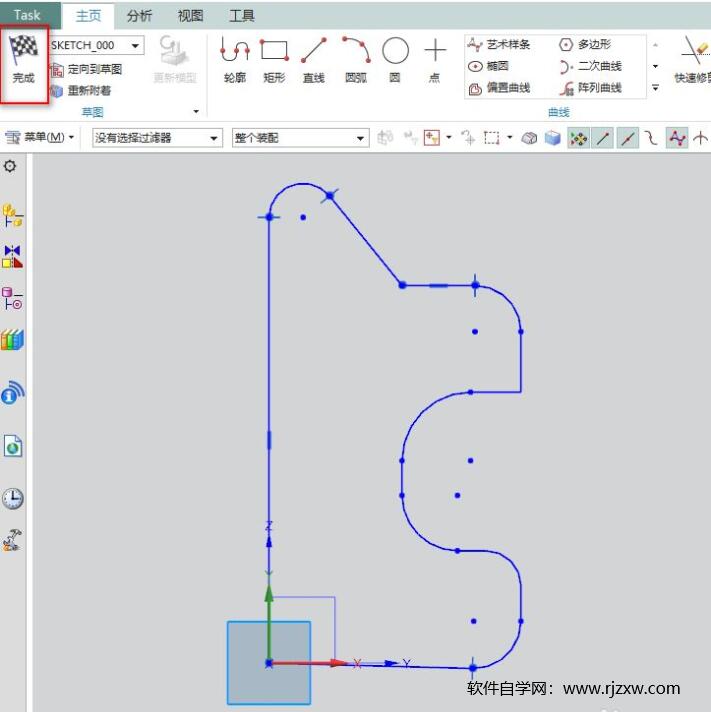Select the 圆 circle tool
Image resolution: width=711 pixels, height=712 pixels.
(x=395, y=59)
